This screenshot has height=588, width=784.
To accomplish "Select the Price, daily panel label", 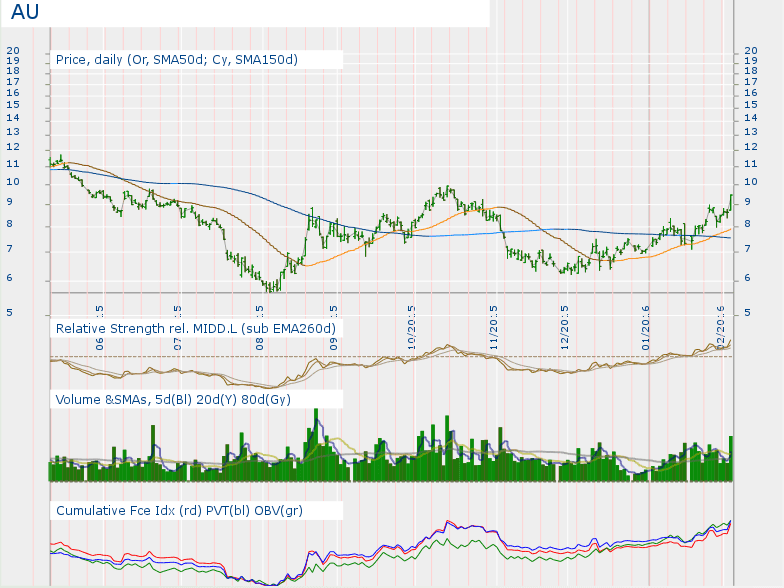I will (176, 60).
